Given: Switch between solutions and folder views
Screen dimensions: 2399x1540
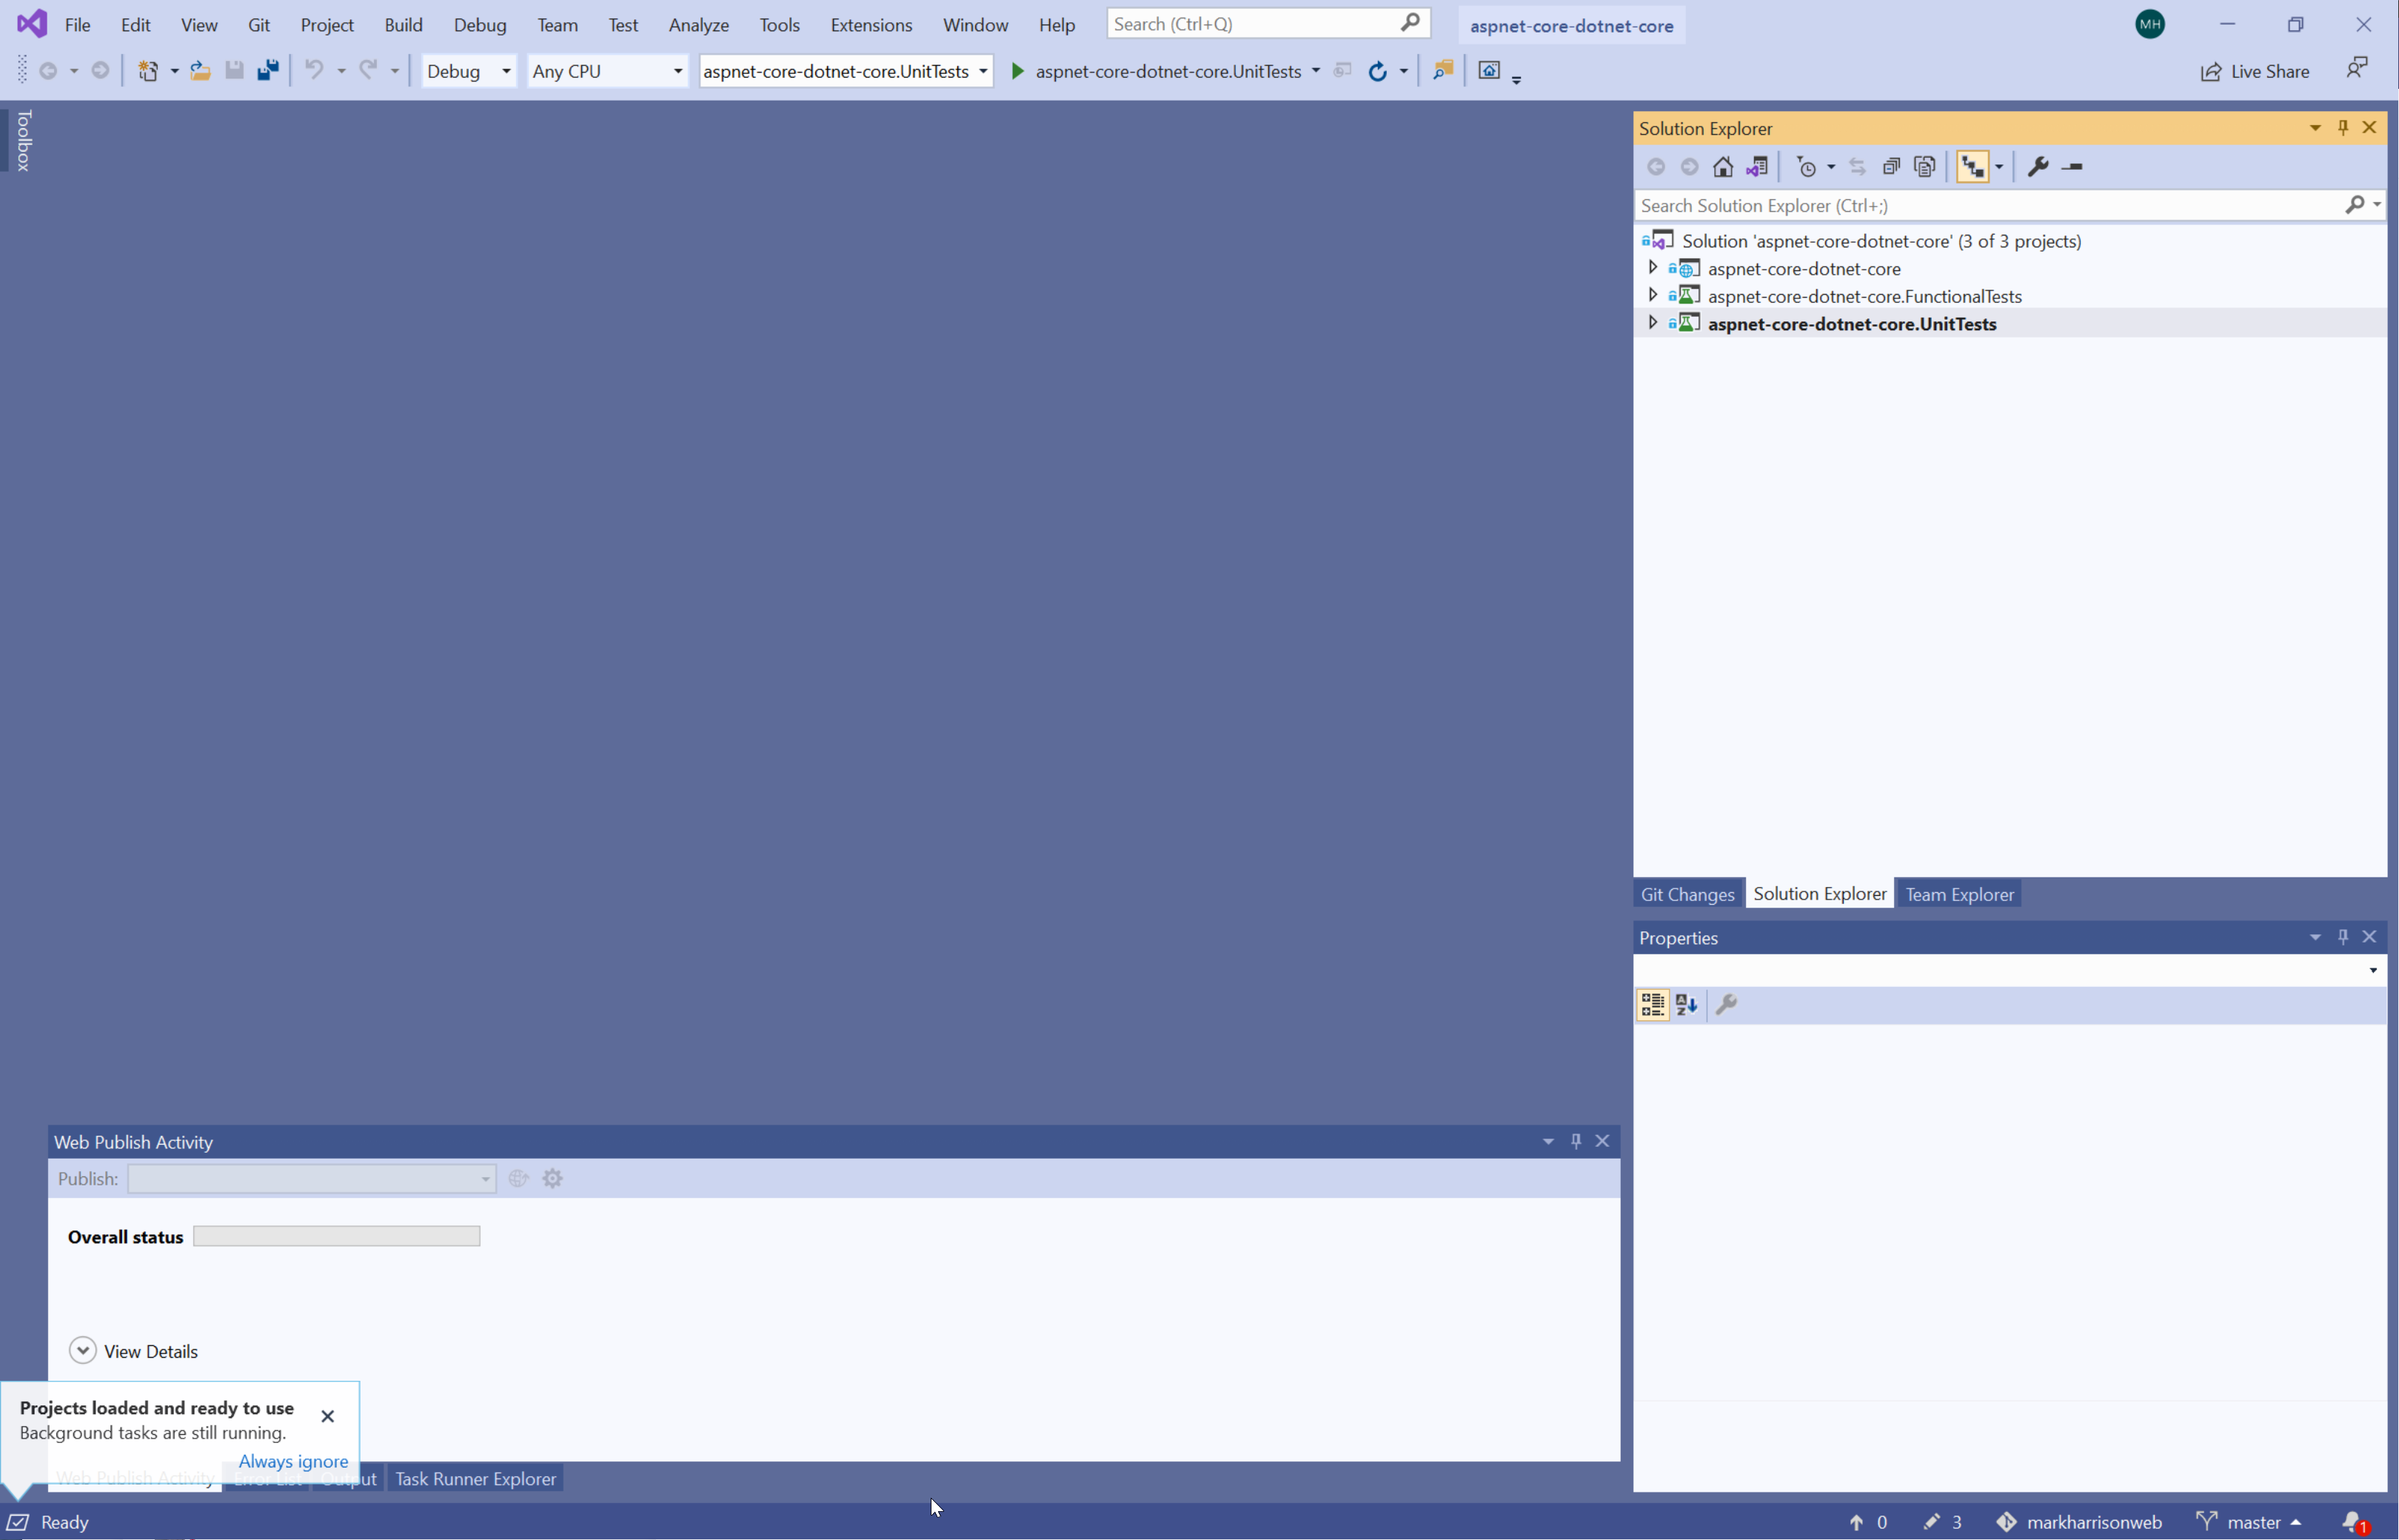Looking at the screenshot, I should (1757, 167).
